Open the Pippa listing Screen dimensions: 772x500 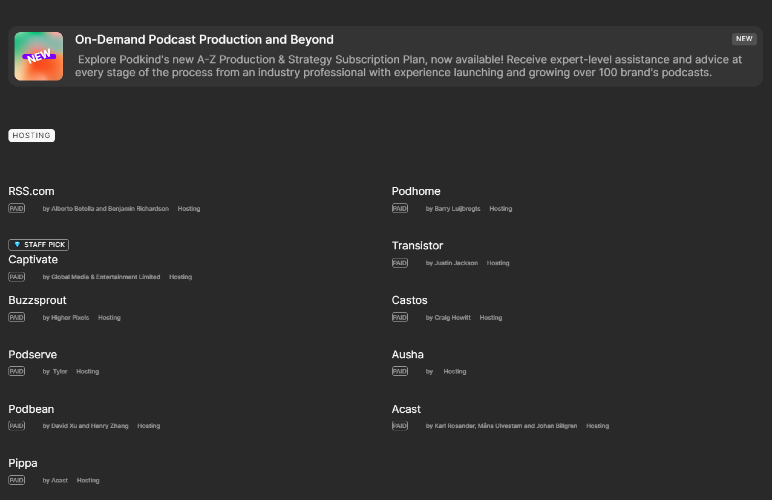23,463
